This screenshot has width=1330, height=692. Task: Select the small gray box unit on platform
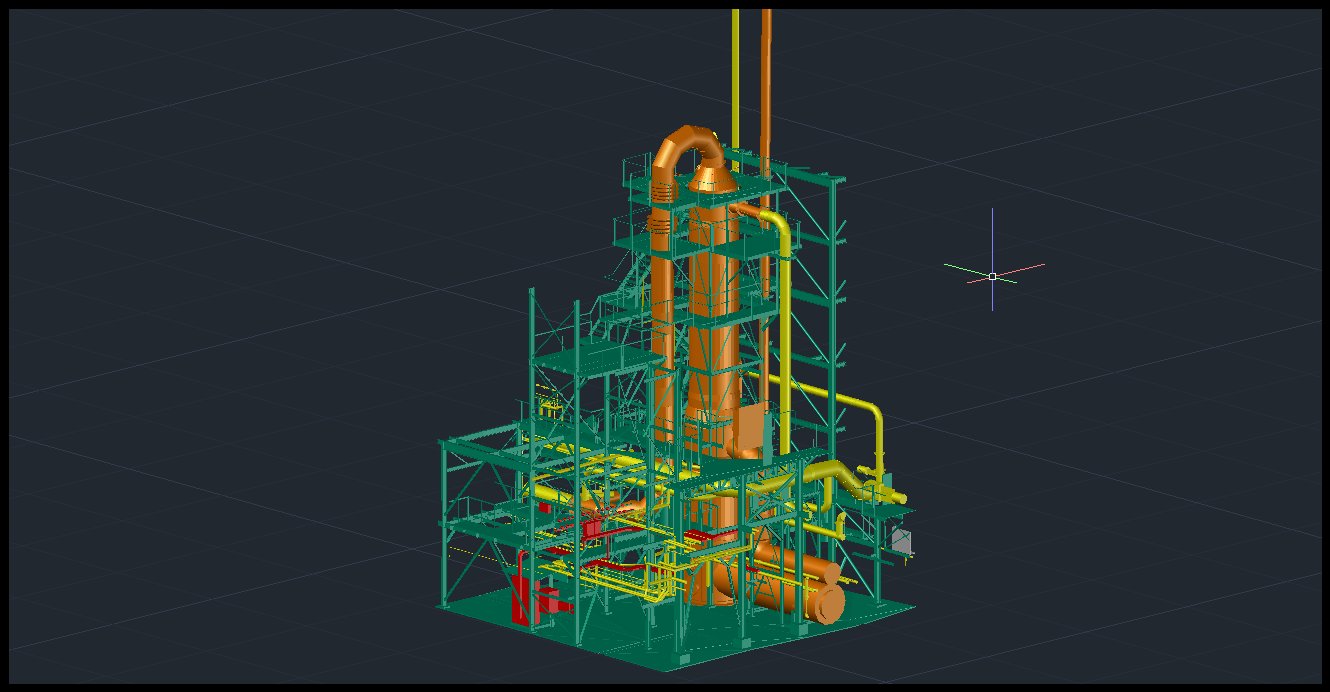pos(902,541)
